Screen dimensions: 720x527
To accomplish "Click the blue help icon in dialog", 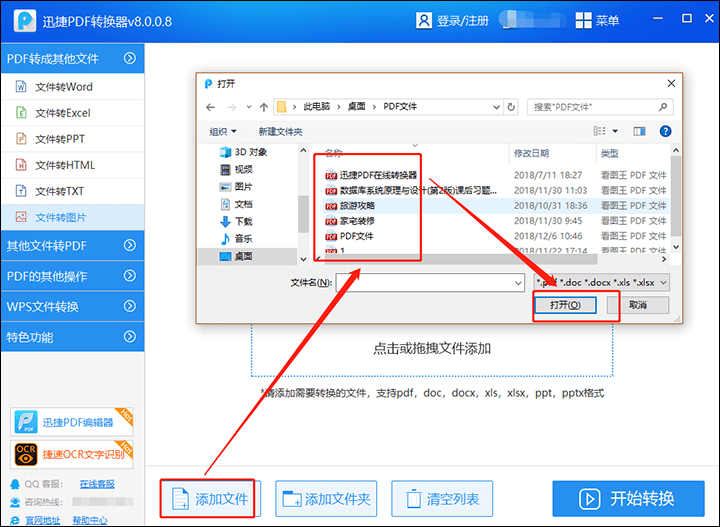I will tap(665, 131).
